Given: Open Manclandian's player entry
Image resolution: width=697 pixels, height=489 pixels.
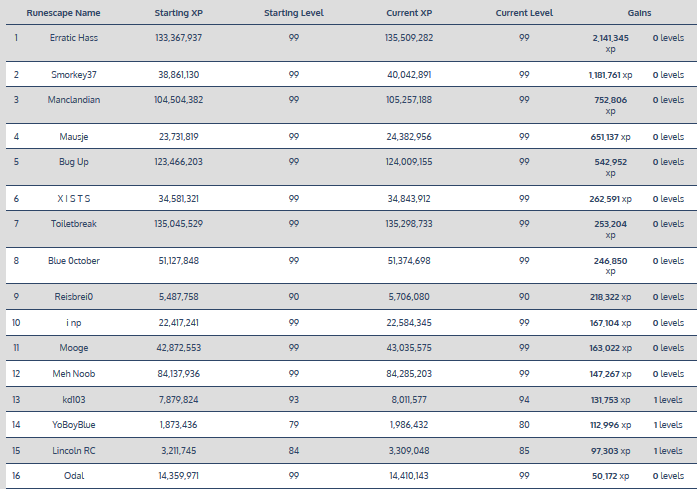Looking at the screenshot, I should pyautogui.click(x=74, y=100).
